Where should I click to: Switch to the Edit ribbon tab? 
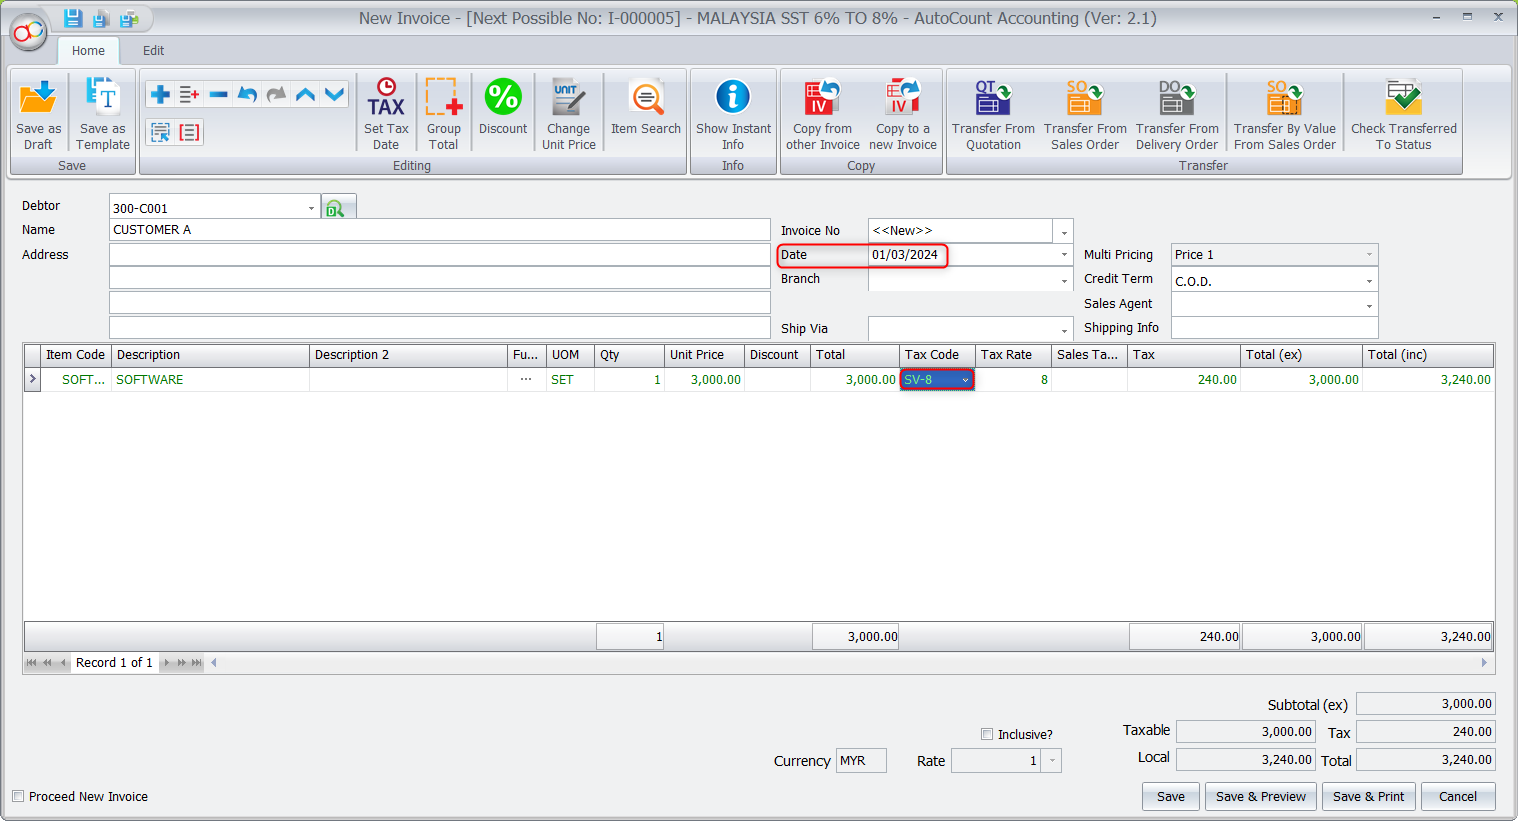click(x=153, y=50)
